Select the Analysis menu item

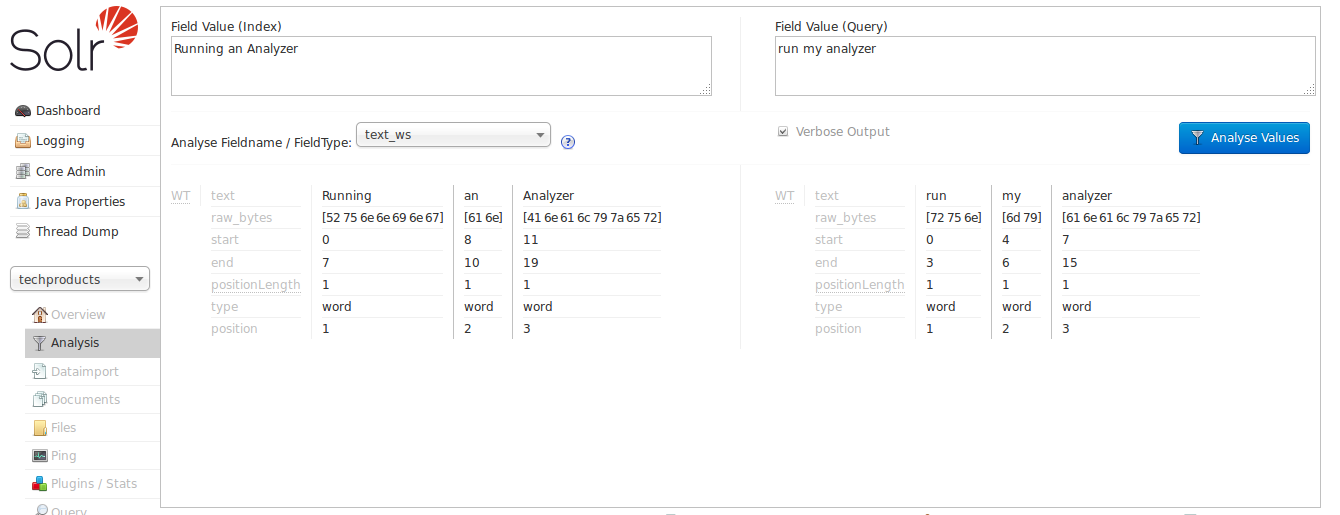point(75,343)
